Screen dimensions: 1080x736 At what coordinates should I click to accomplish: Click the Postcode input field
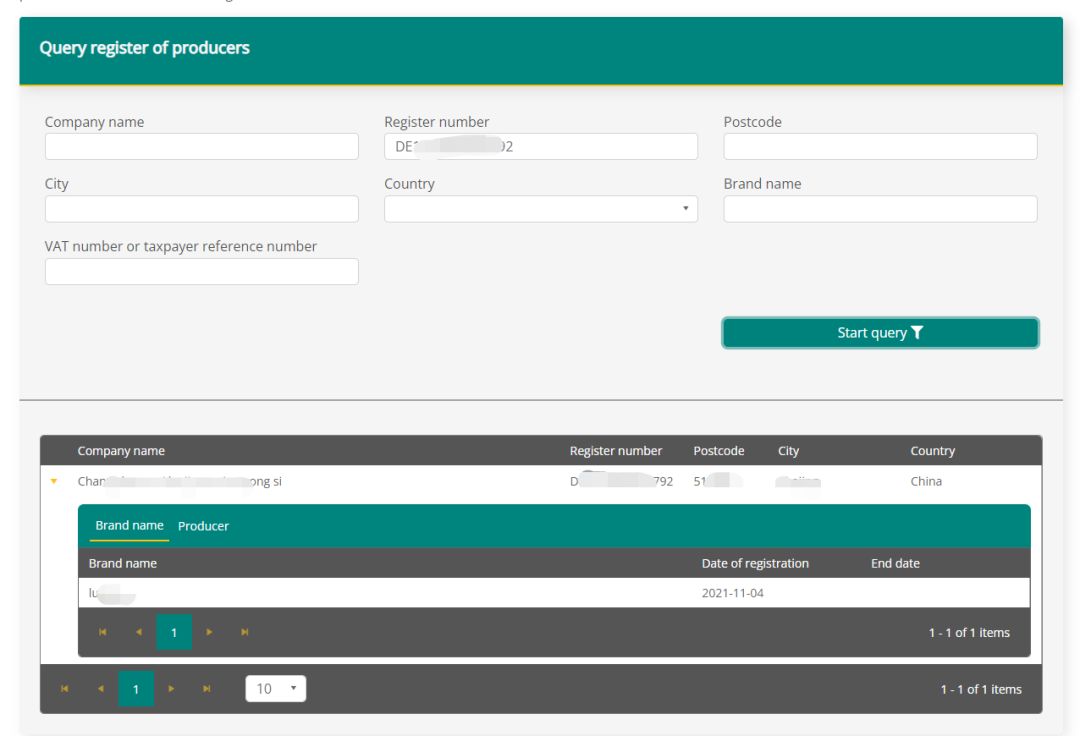880,147
